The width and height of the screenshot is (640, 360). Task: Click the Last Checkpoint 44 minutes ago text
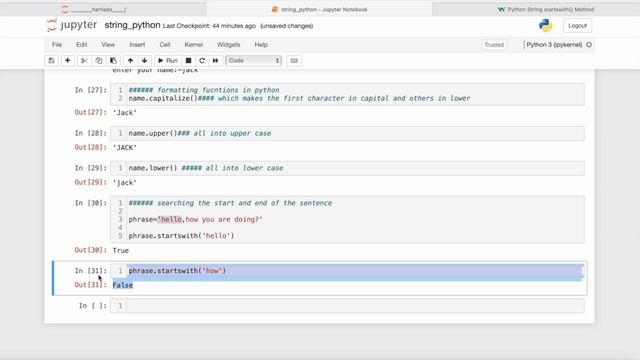point(209,26)
